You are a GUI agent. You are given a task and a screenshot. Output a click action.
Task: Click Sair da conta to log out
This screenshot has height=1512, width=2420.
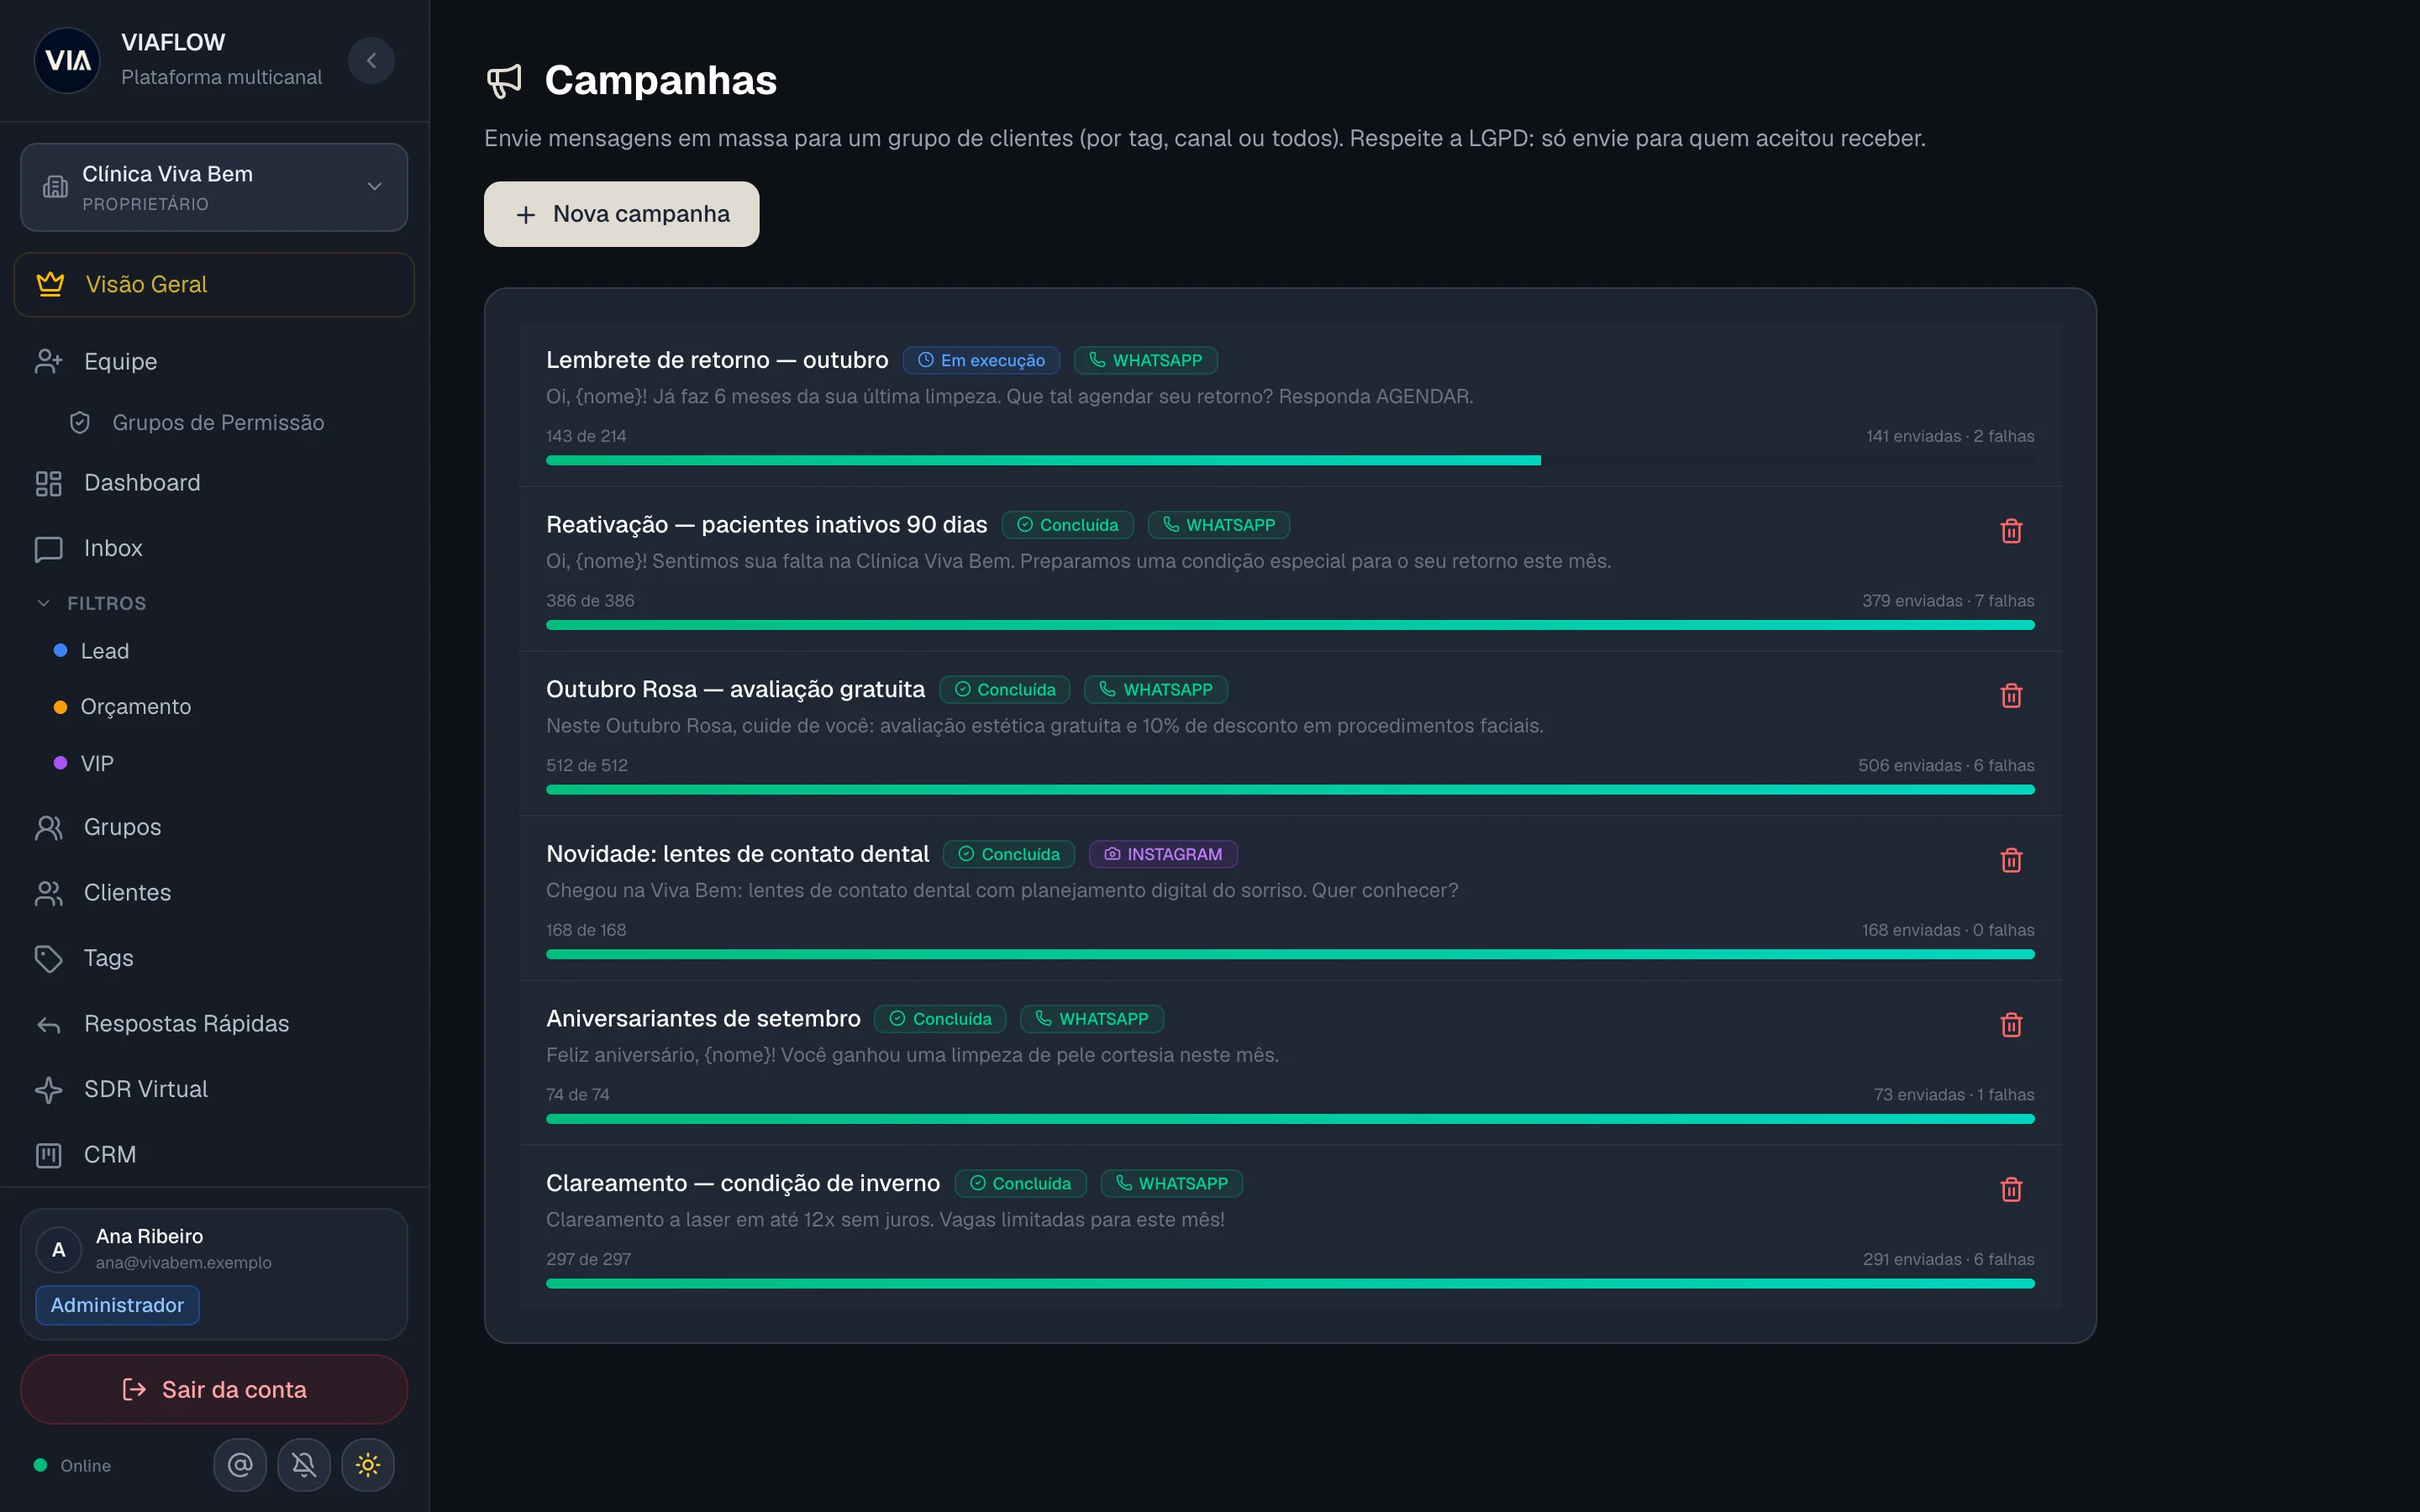tap(214, 1389)
